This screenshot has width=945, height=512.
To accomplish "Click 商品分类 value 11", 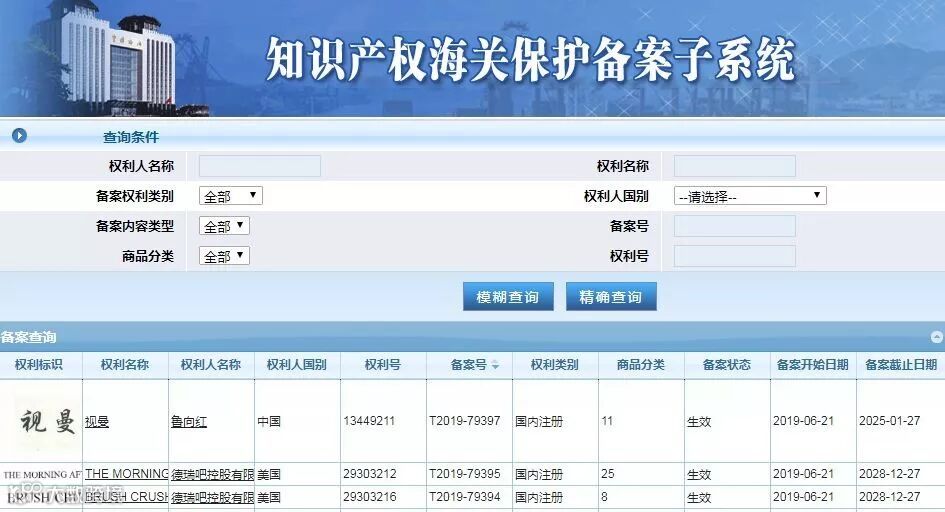I will tap(607, 421).
